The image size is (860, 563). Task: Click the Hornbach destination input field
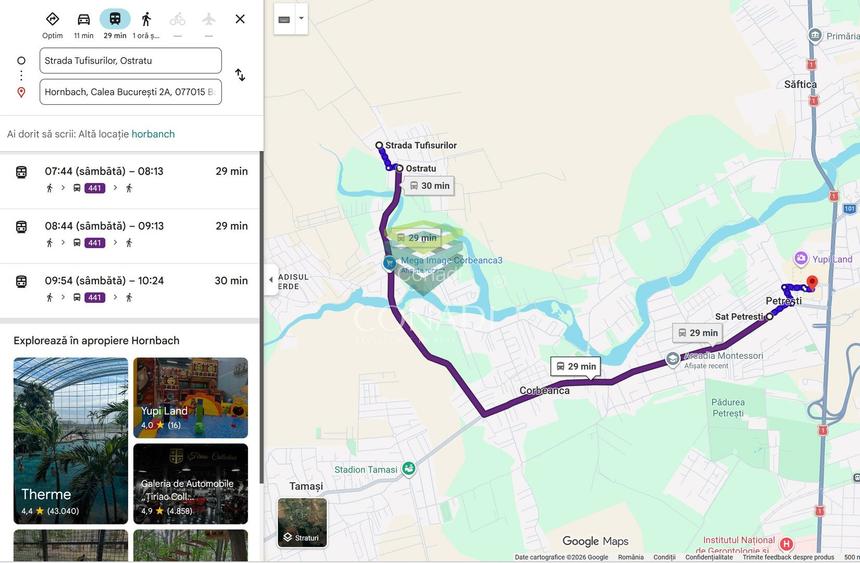pyautogui.click(x=130, y=92)
